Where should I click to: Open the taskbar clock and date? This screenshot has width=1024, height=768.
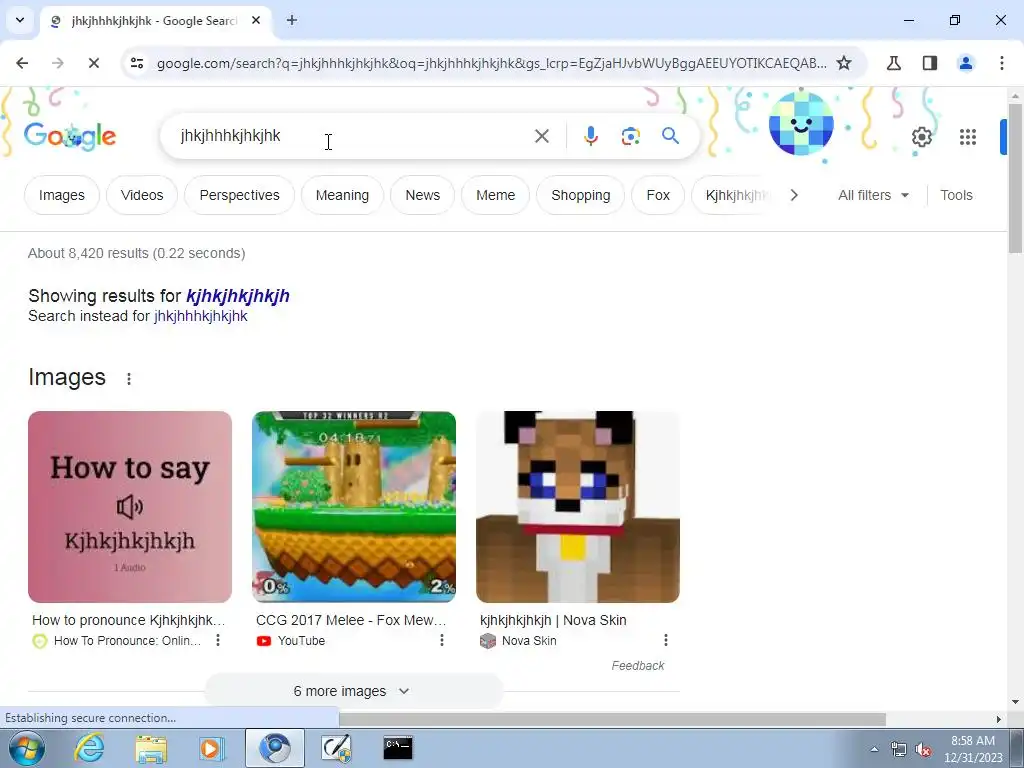pos(972,749)
